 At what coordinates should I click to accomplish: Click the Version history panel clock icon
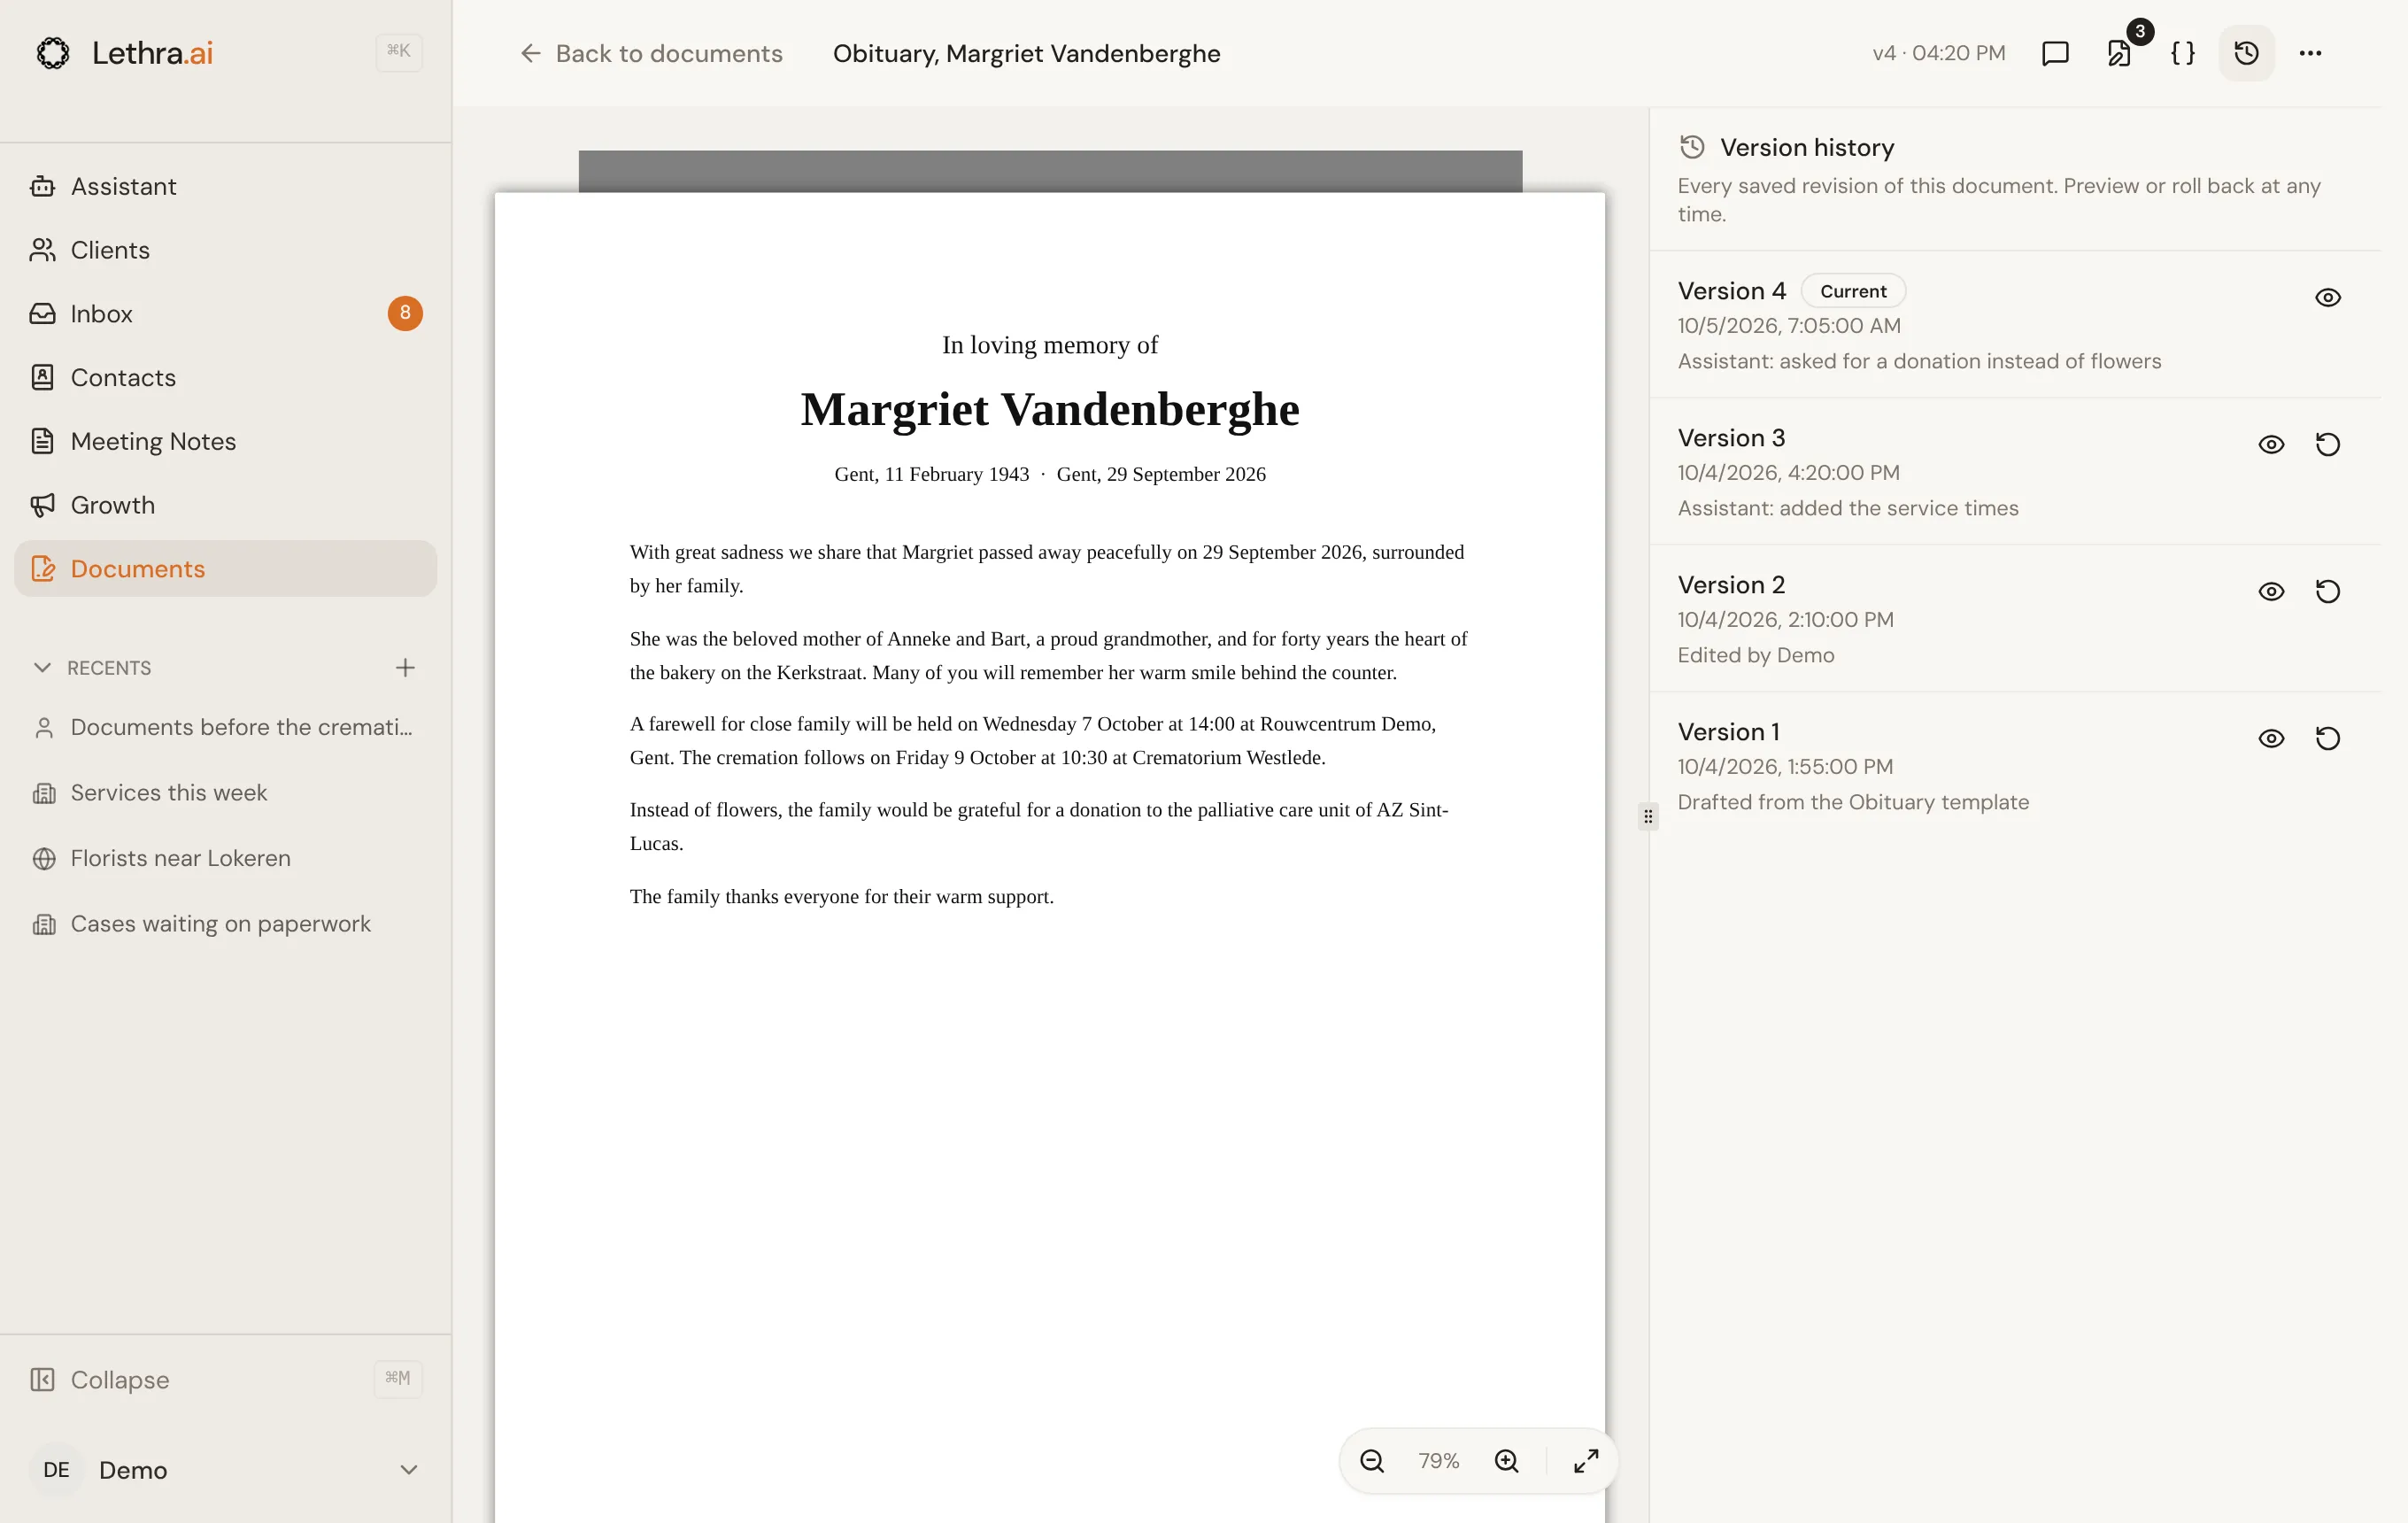click(1691, 147)
